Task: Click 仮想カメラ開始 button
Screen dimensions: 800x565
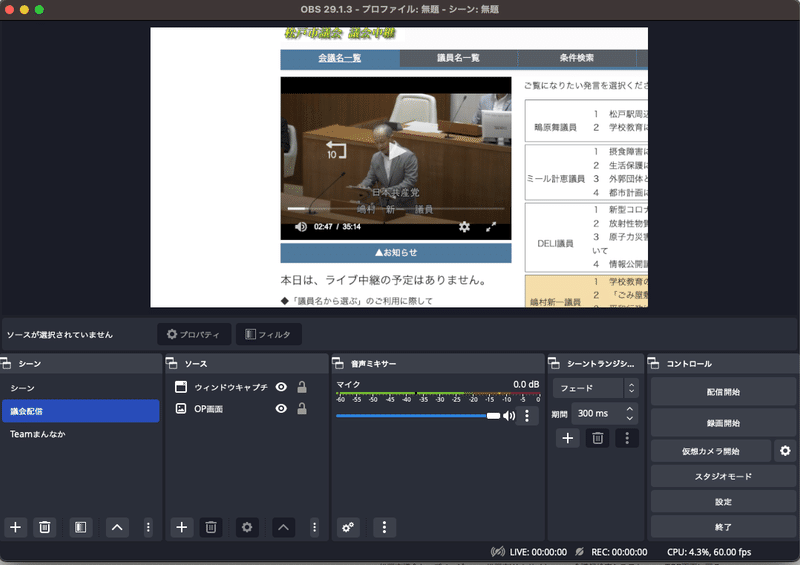Action: click(711, 451)
